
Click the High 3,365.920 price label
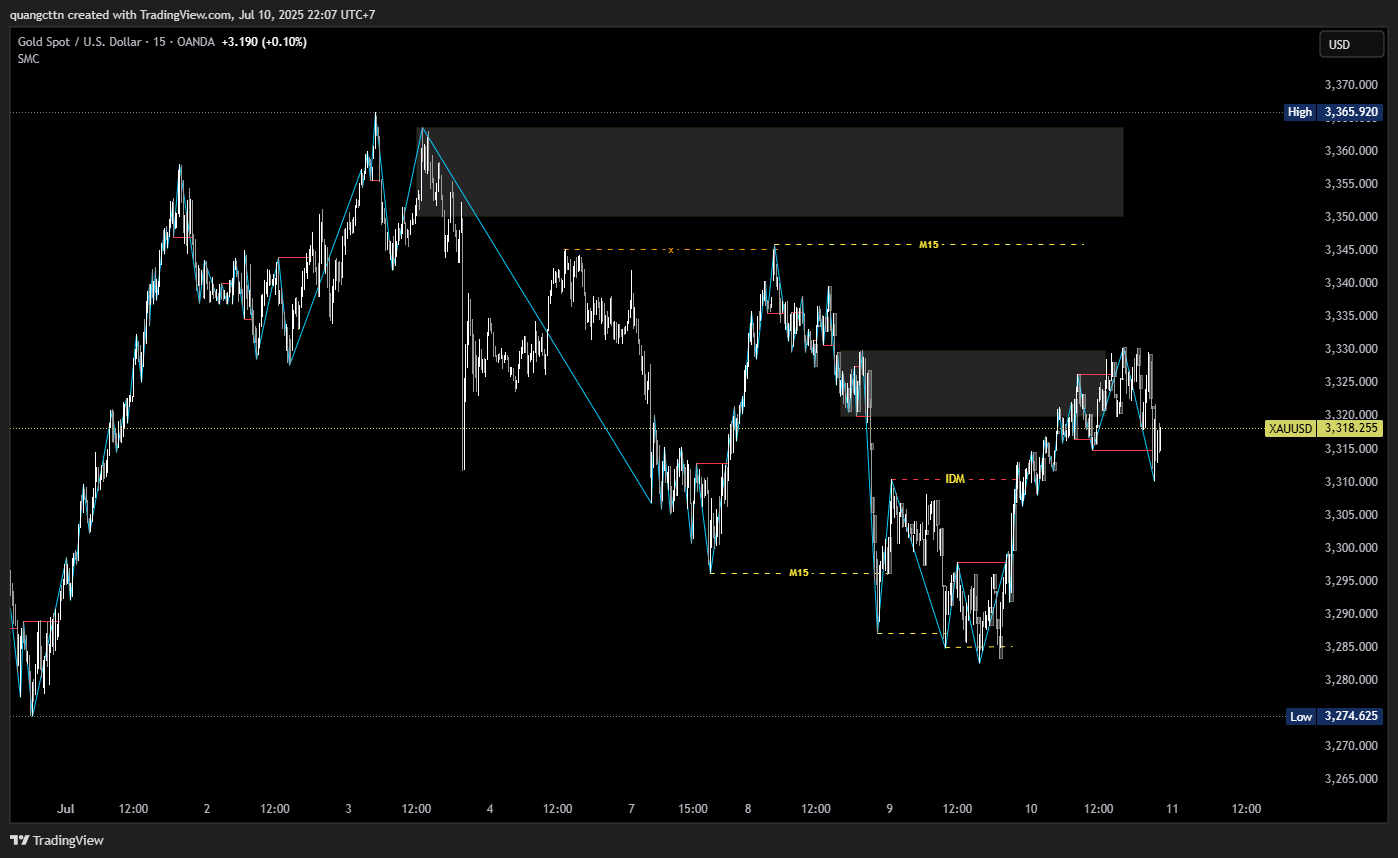click(x=1334, y=112)
